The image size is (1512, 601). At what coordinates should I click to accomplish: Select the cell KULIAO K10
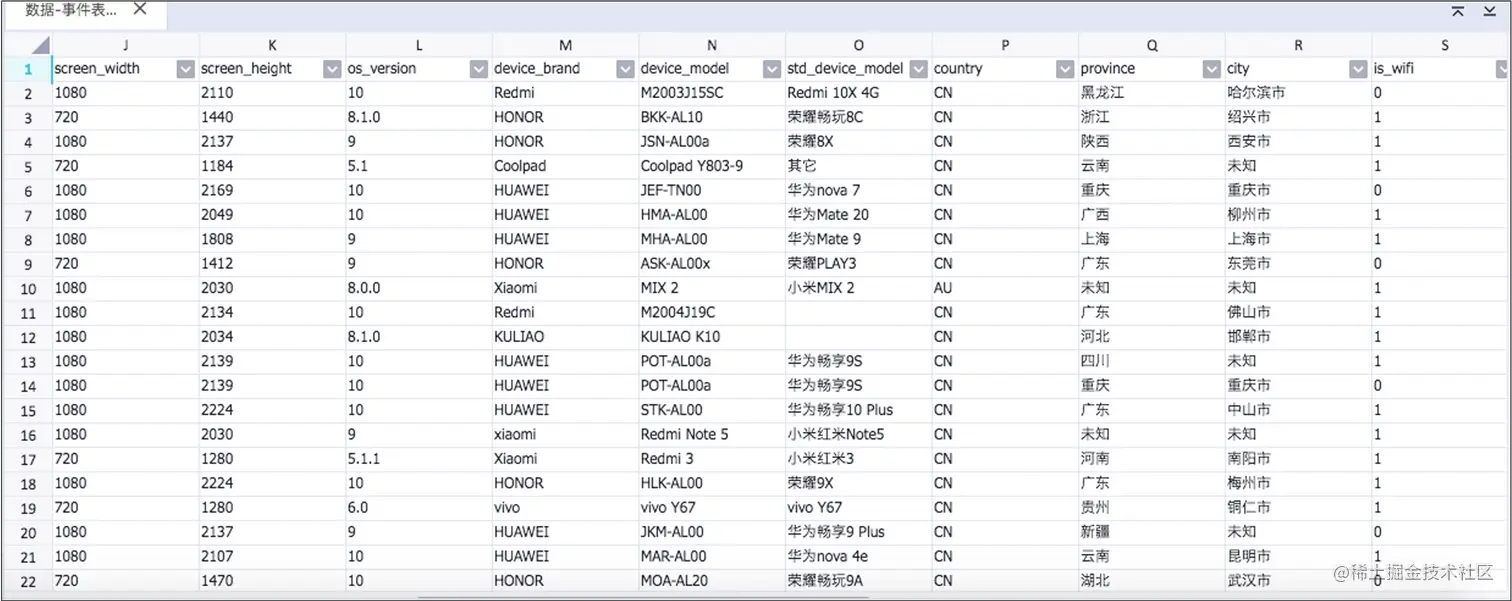click(712, 337)
